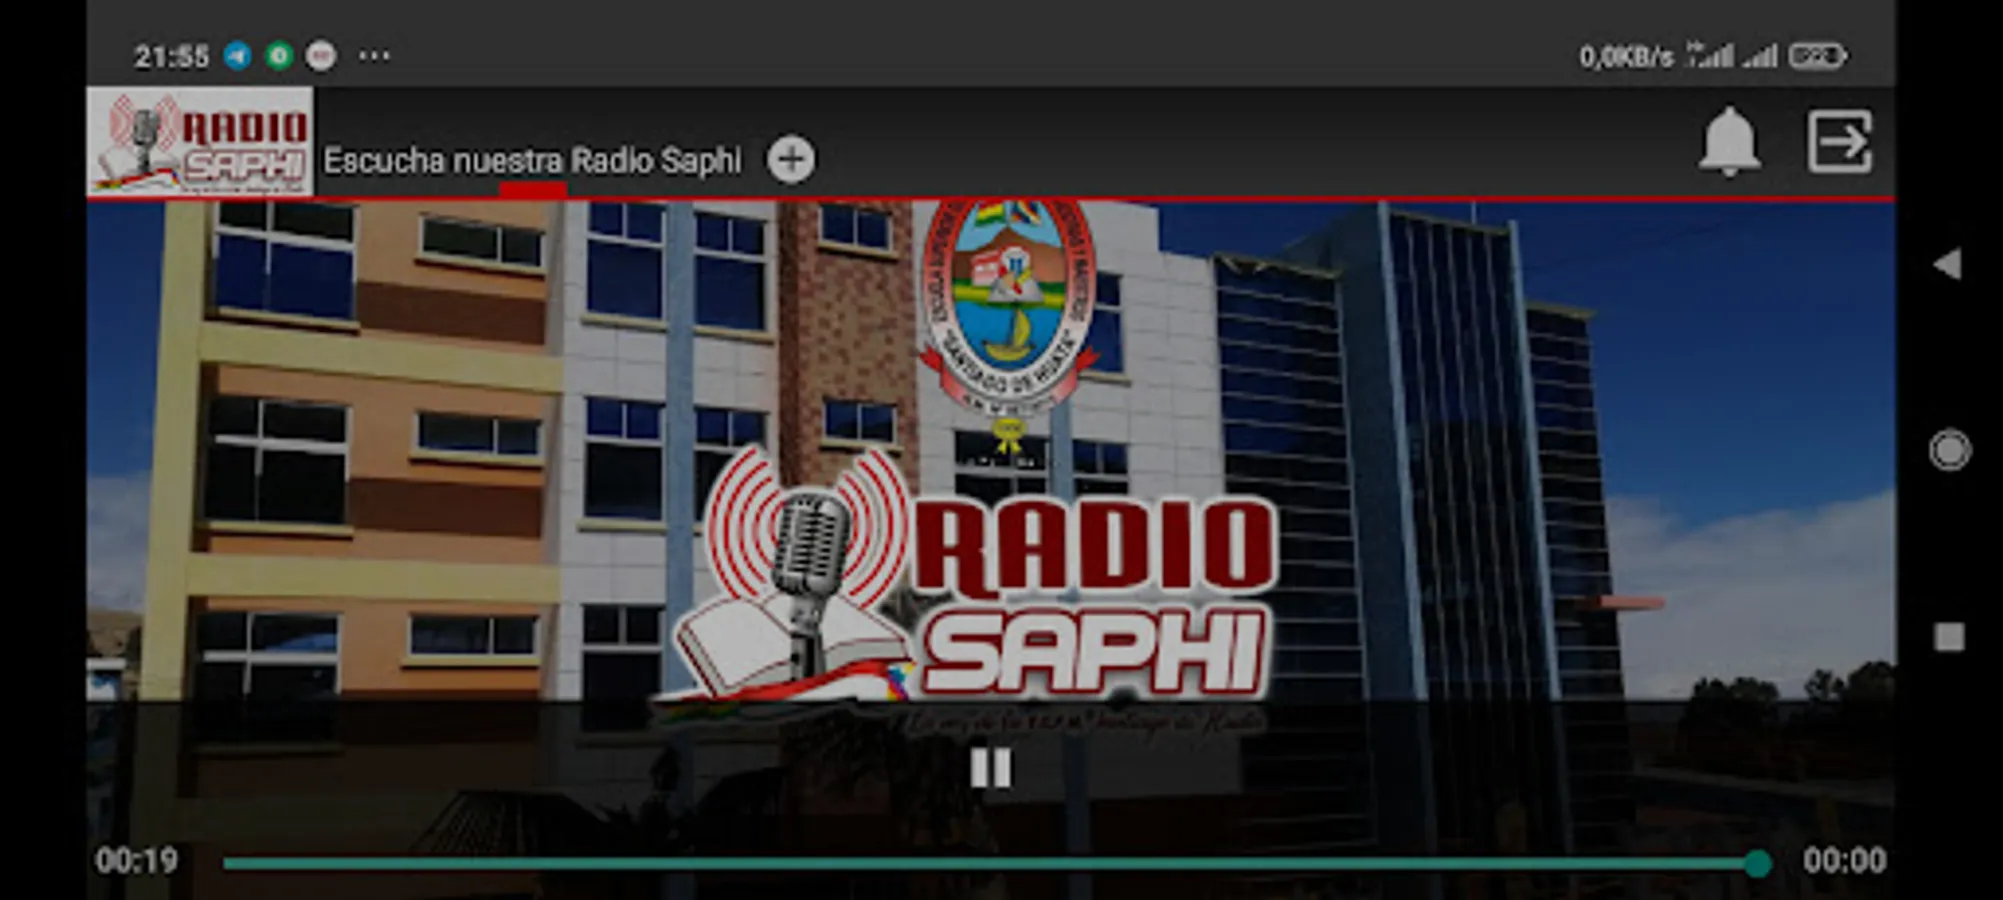Tap the three-dots overflow in status bar
Image resolution: width=2003 pixels, height=900 pixels.
point(374,56)
